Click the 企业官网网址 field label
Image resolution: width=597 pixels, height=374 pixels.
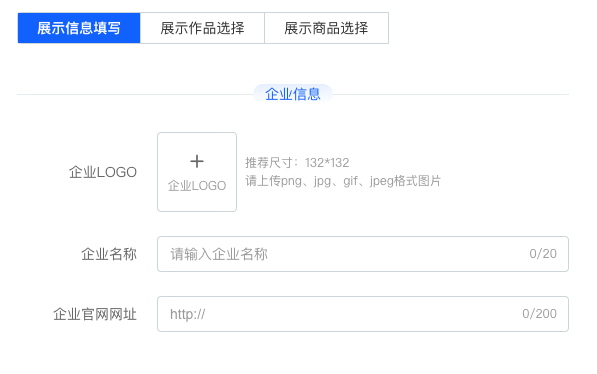click(x=95, y=314)
